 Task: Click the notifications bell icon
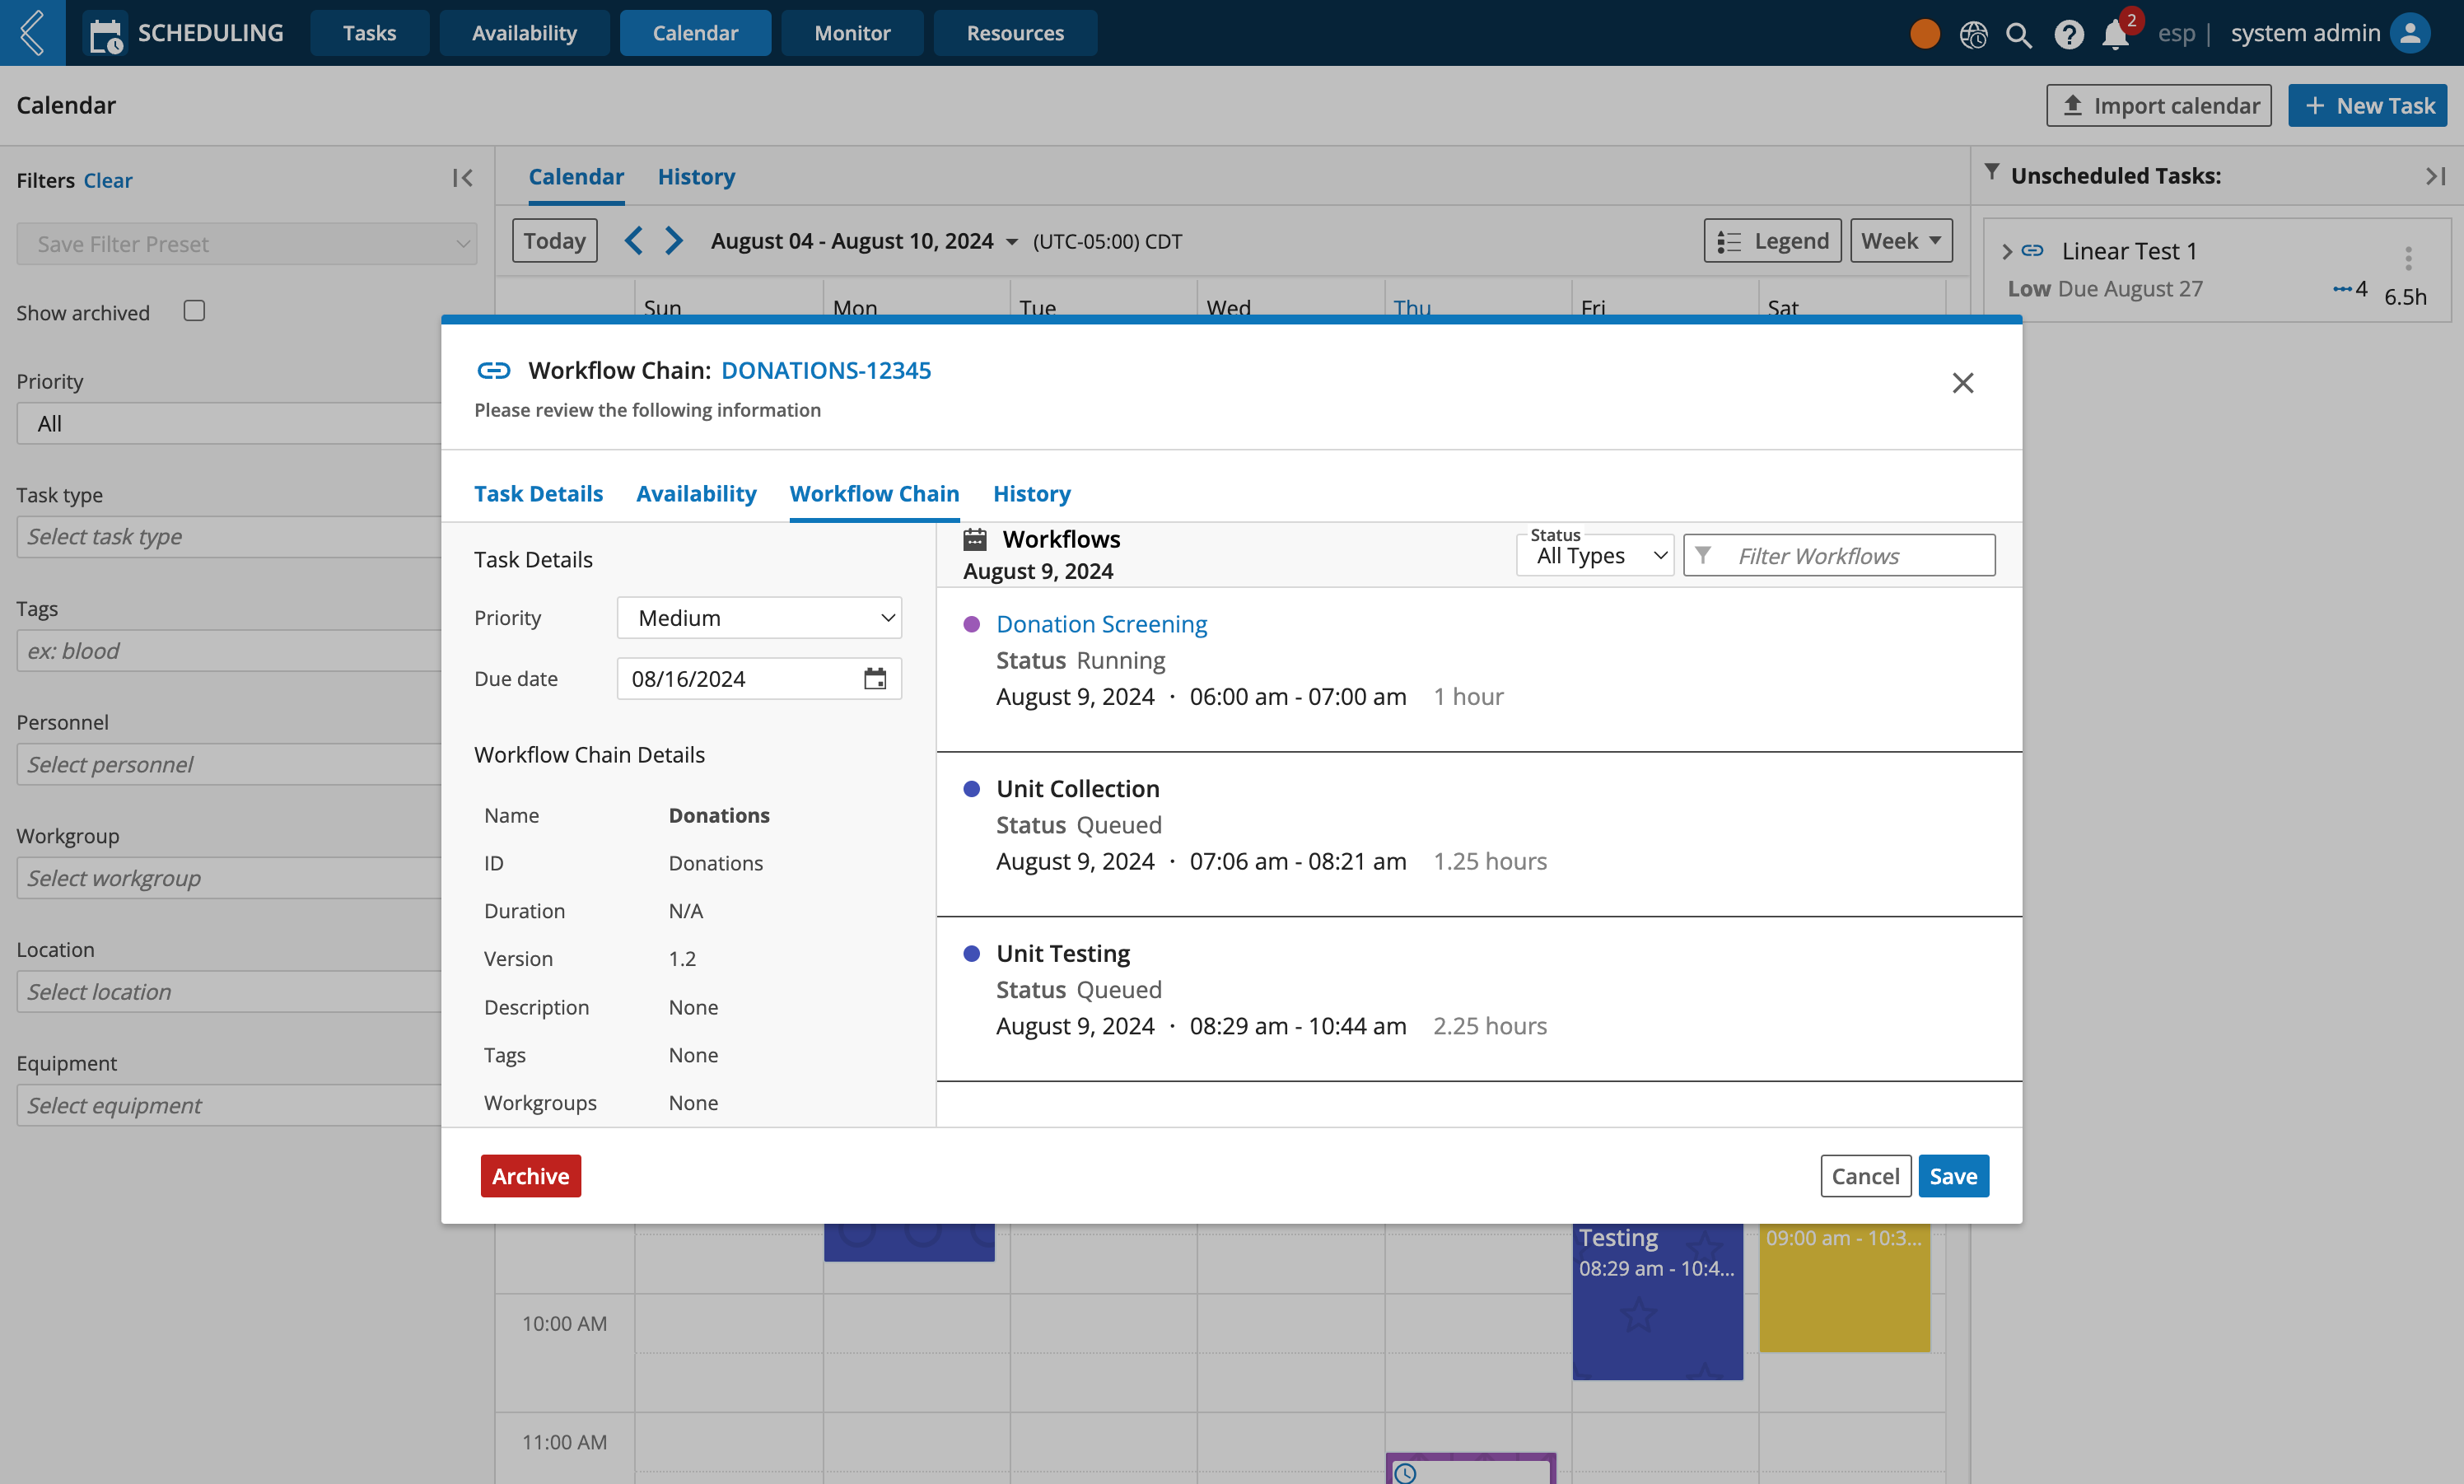click(x=2116, y=31)
